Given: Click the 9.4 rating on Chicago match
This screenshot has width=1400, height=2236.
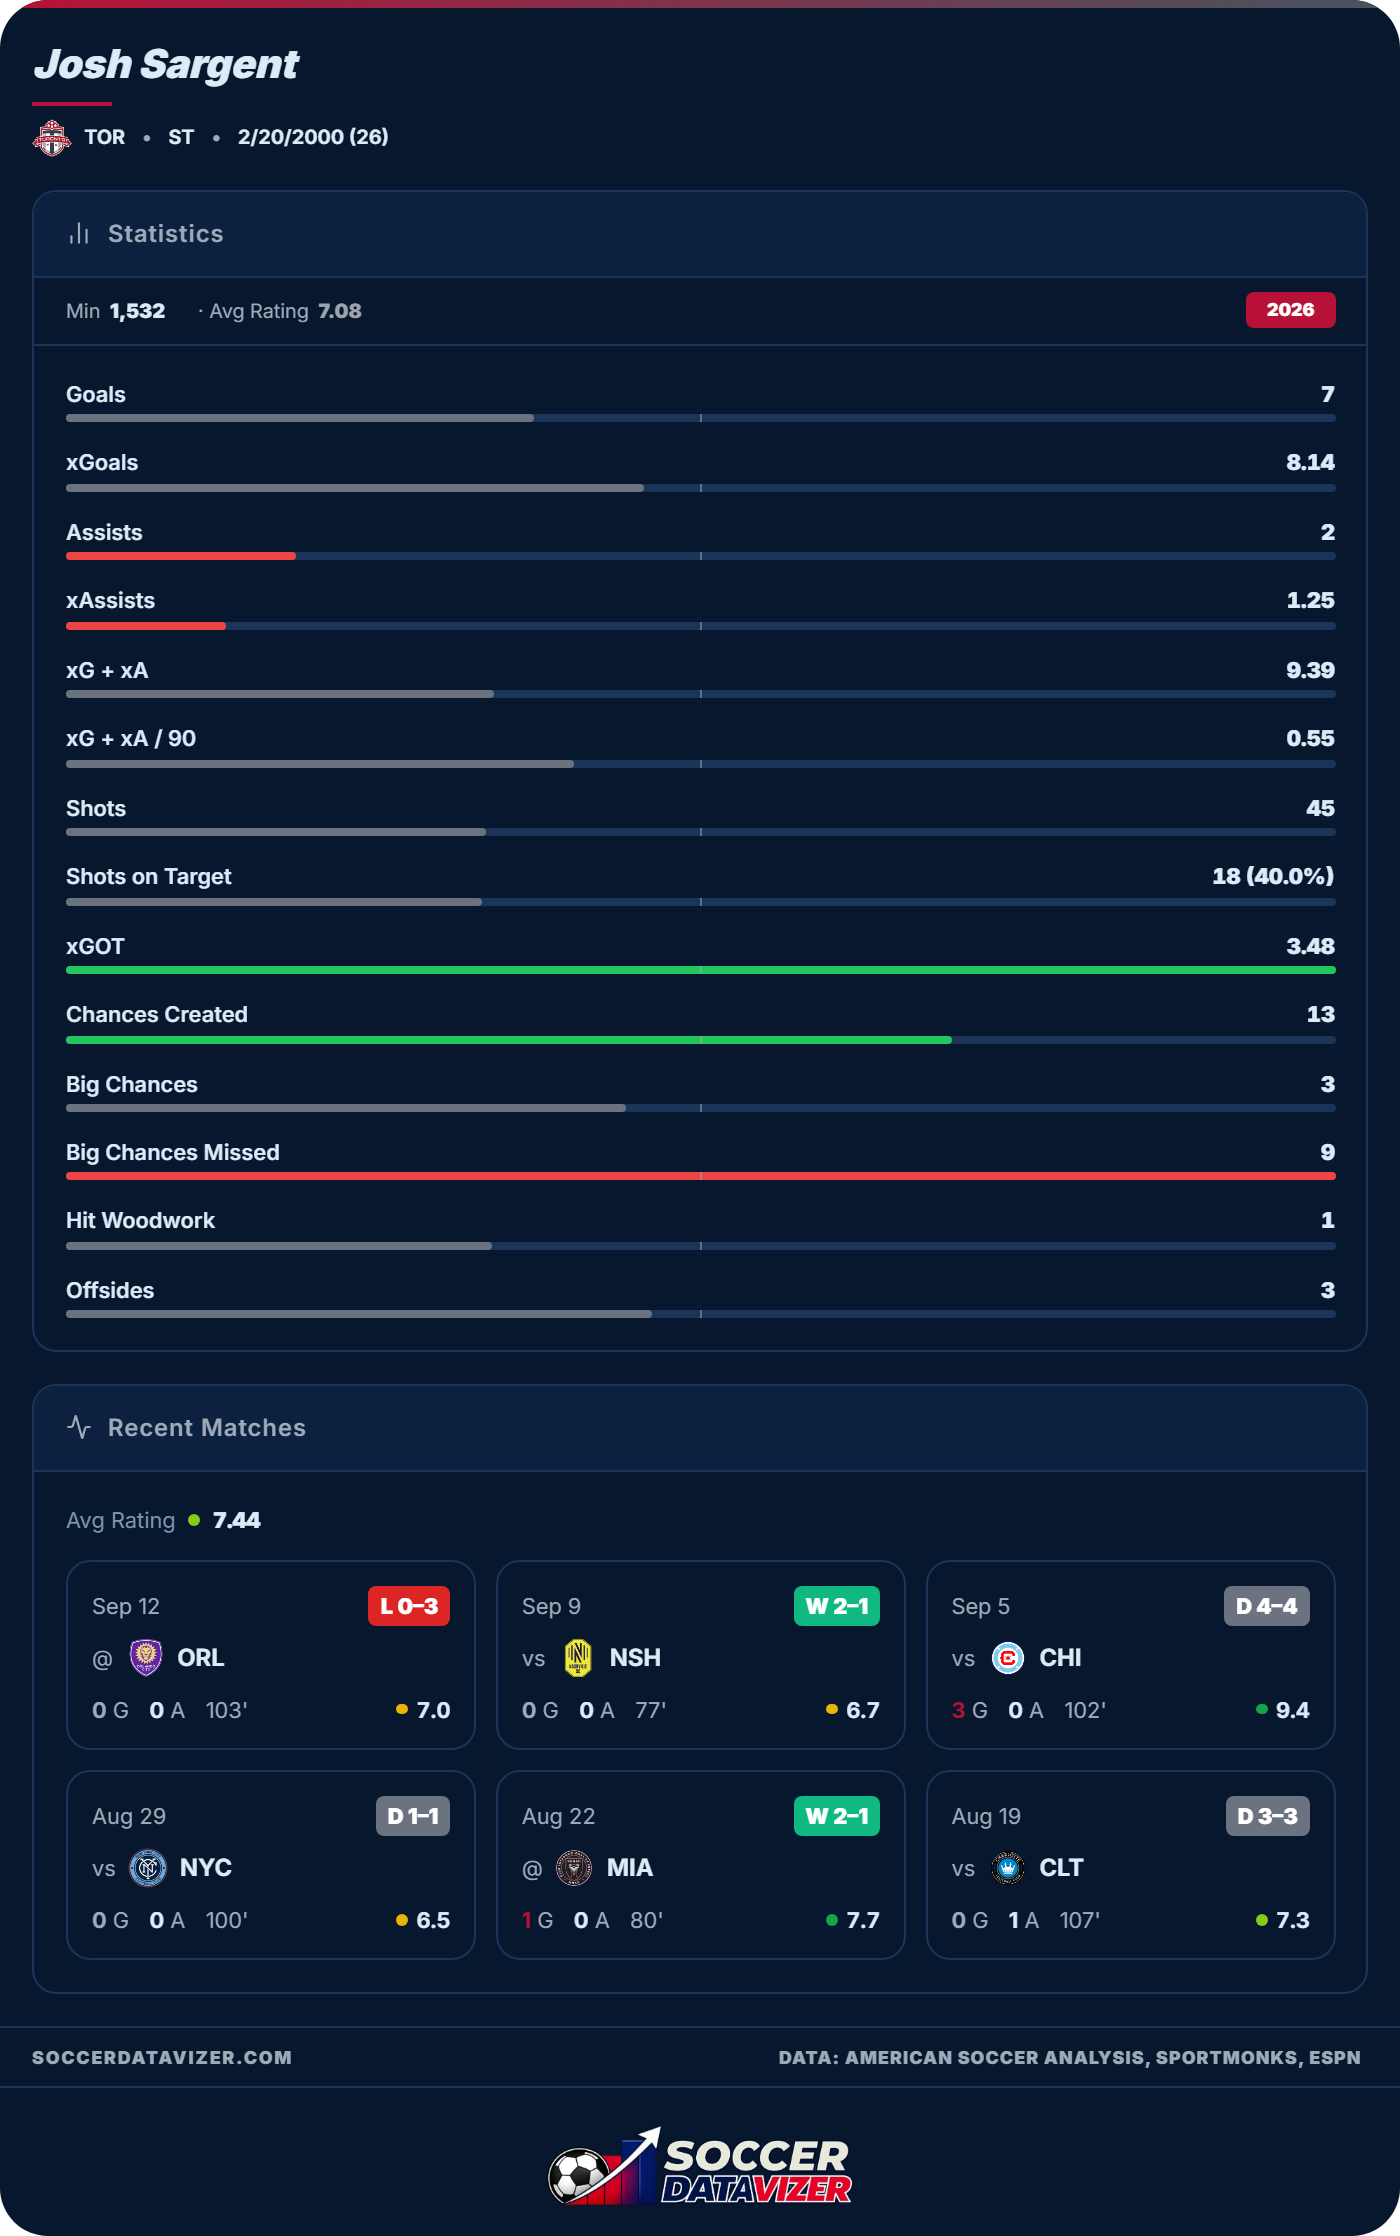Looking at the screenshot, I should 1292,1710.
